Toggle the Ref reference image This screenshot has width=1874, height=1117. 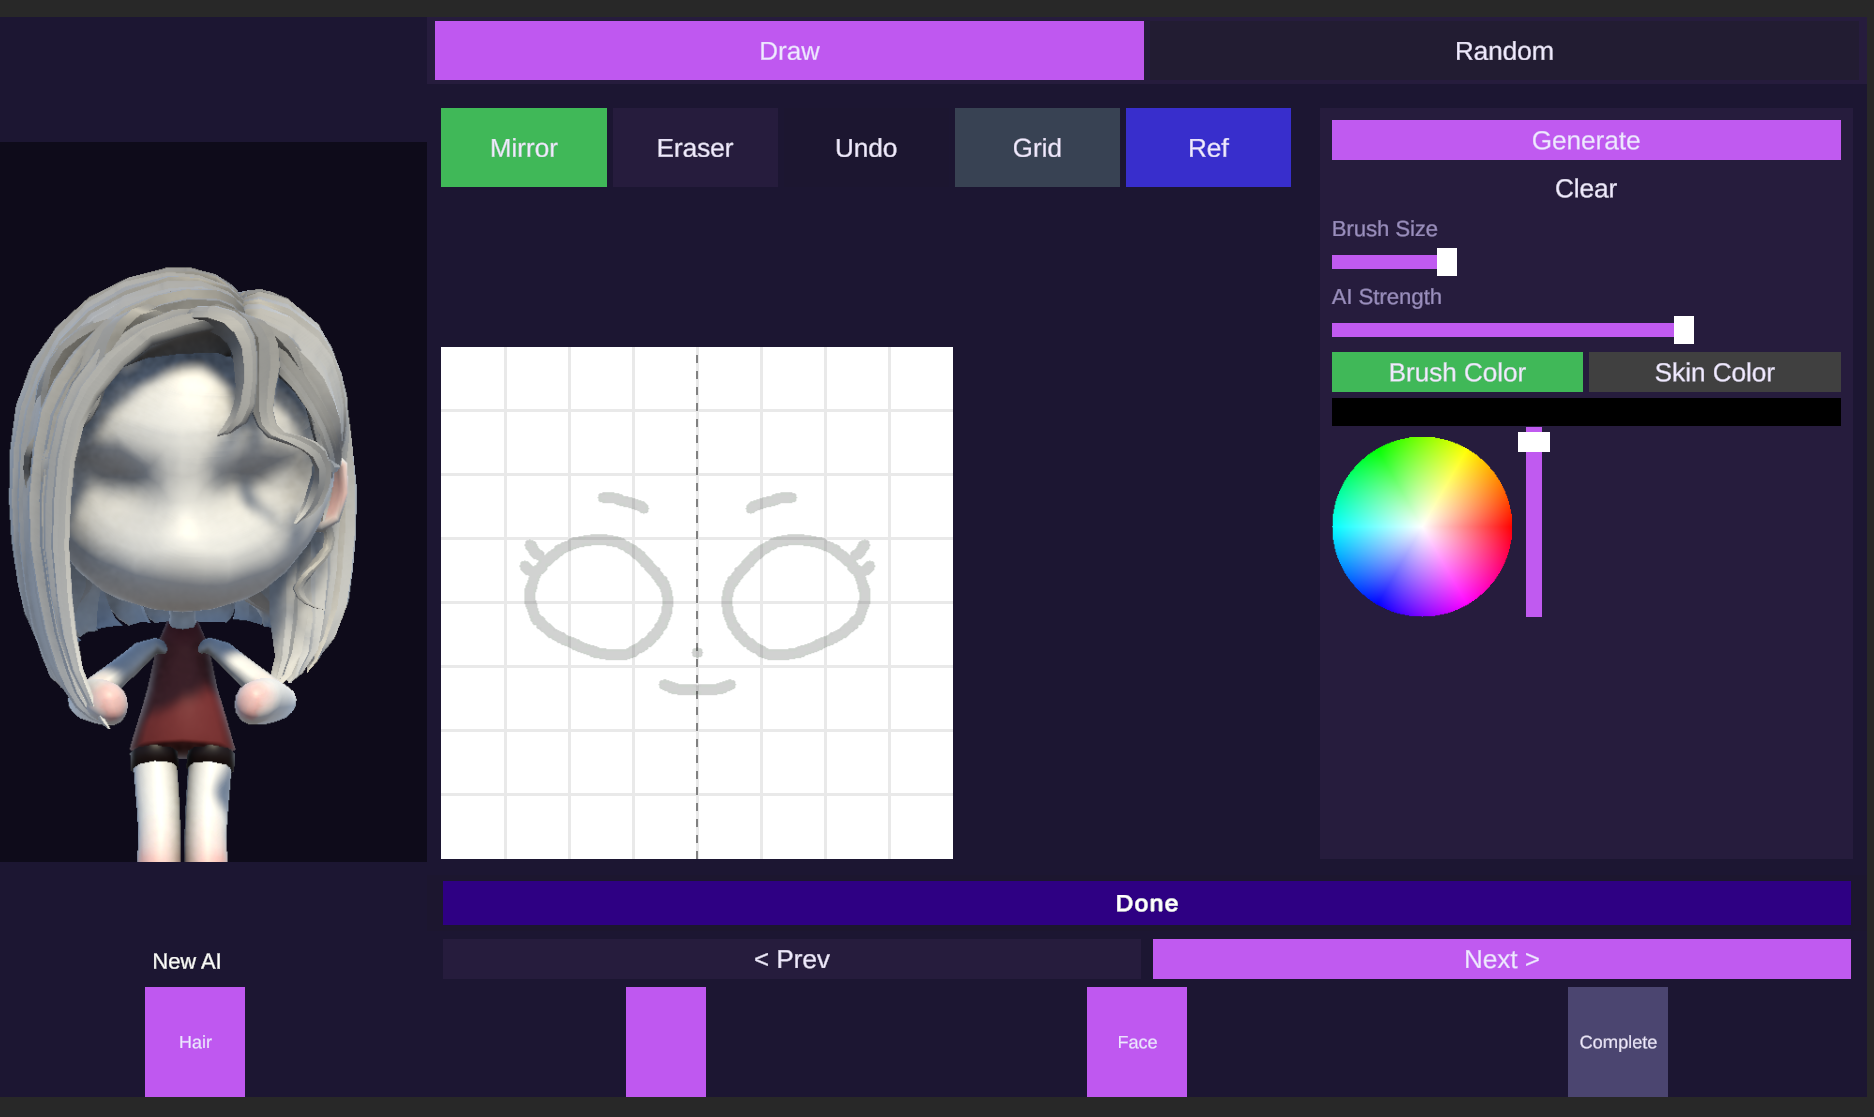pos(1208,148)
